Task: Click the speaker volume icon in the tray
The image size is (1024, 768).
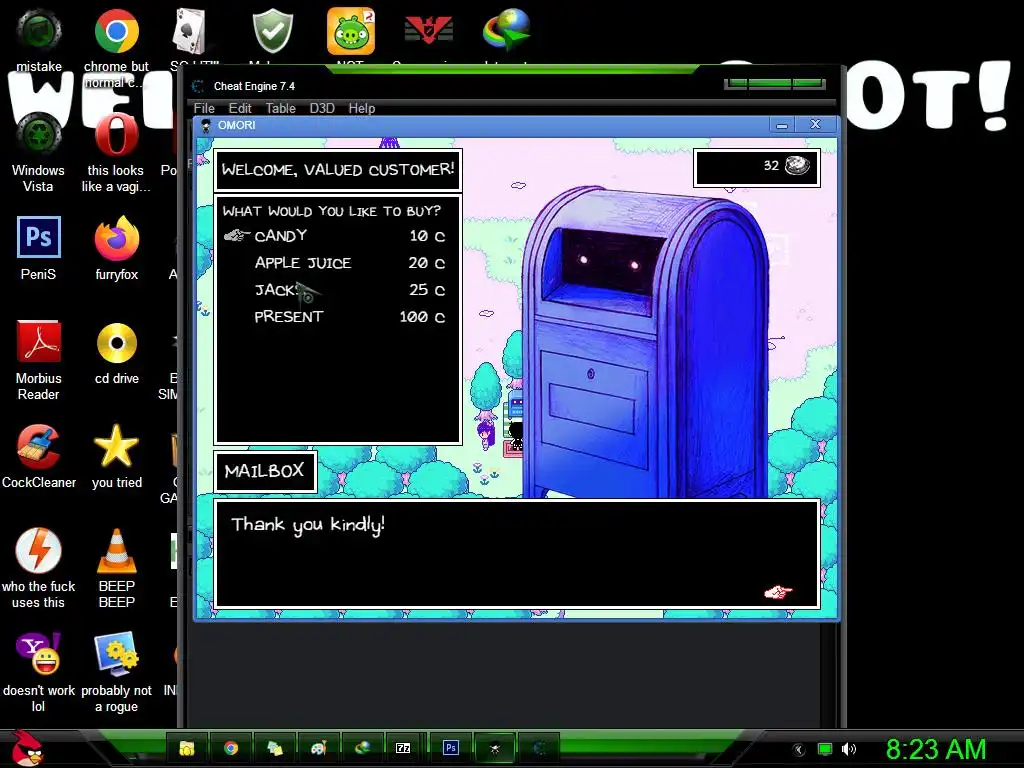Action: tap(848, 749)
